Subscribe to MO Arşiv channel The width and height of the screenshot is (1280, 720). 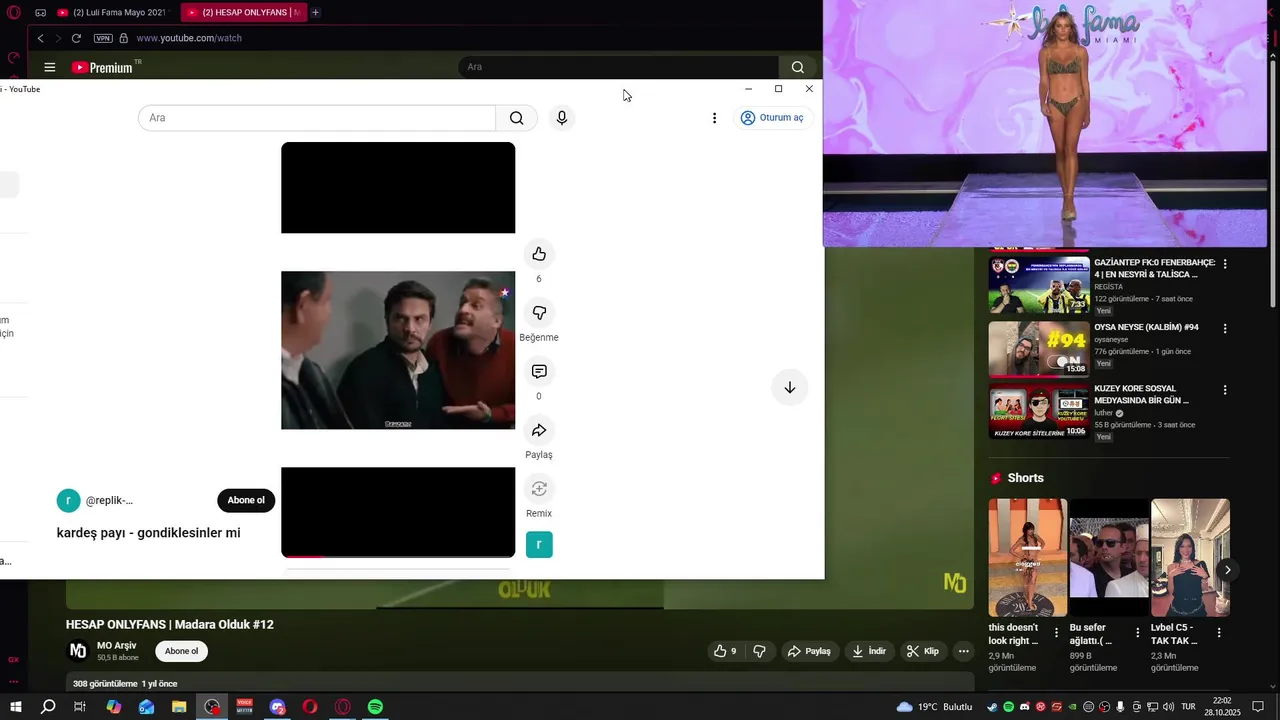[181, 651]
